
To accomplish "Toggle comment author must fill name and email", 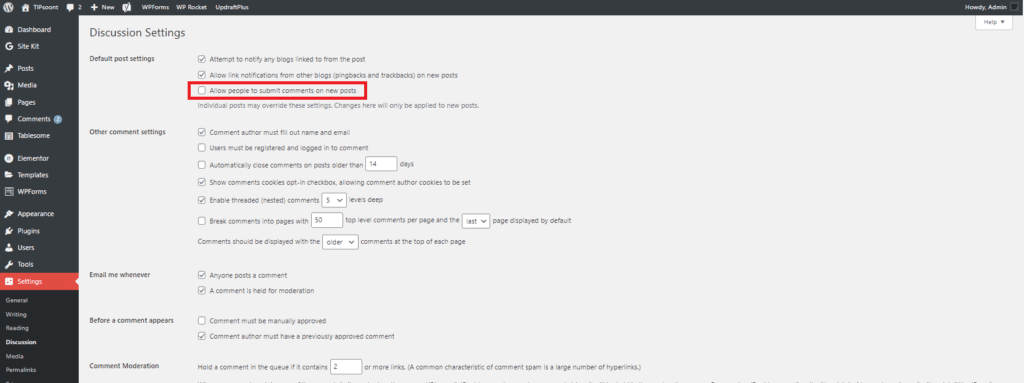I will pos(202,132).
